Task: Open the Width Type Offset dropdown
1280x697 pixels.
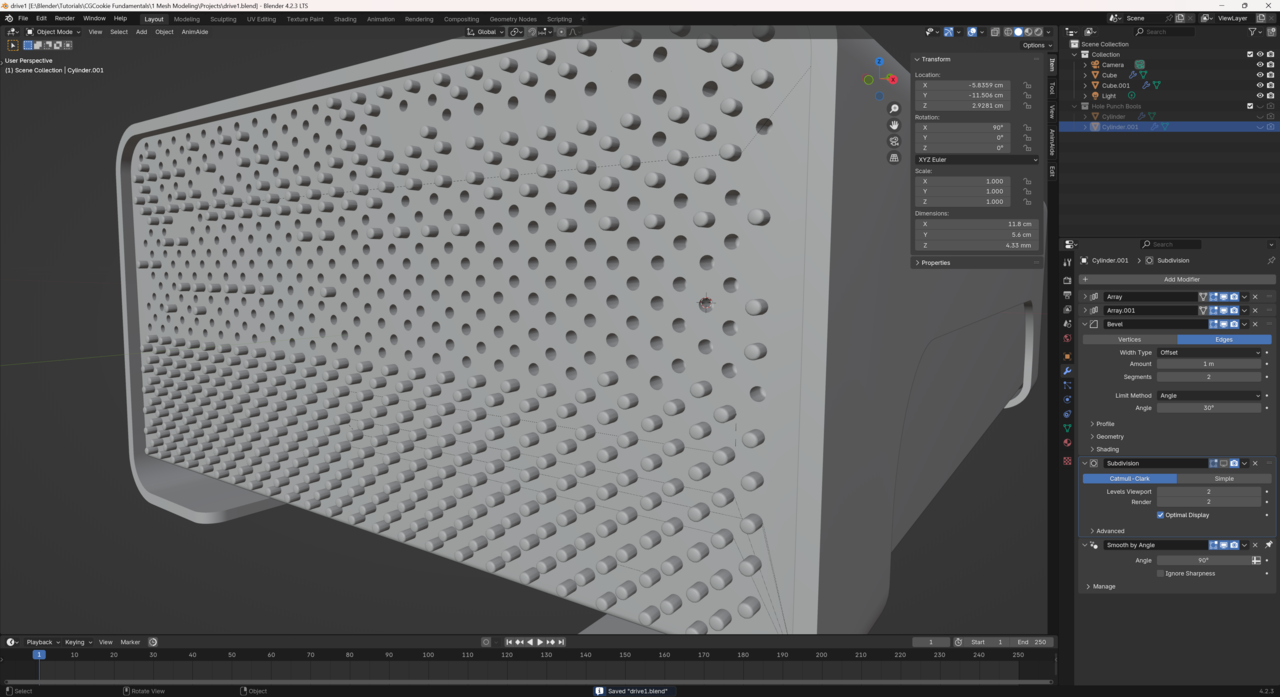Action: (1209, 352)
